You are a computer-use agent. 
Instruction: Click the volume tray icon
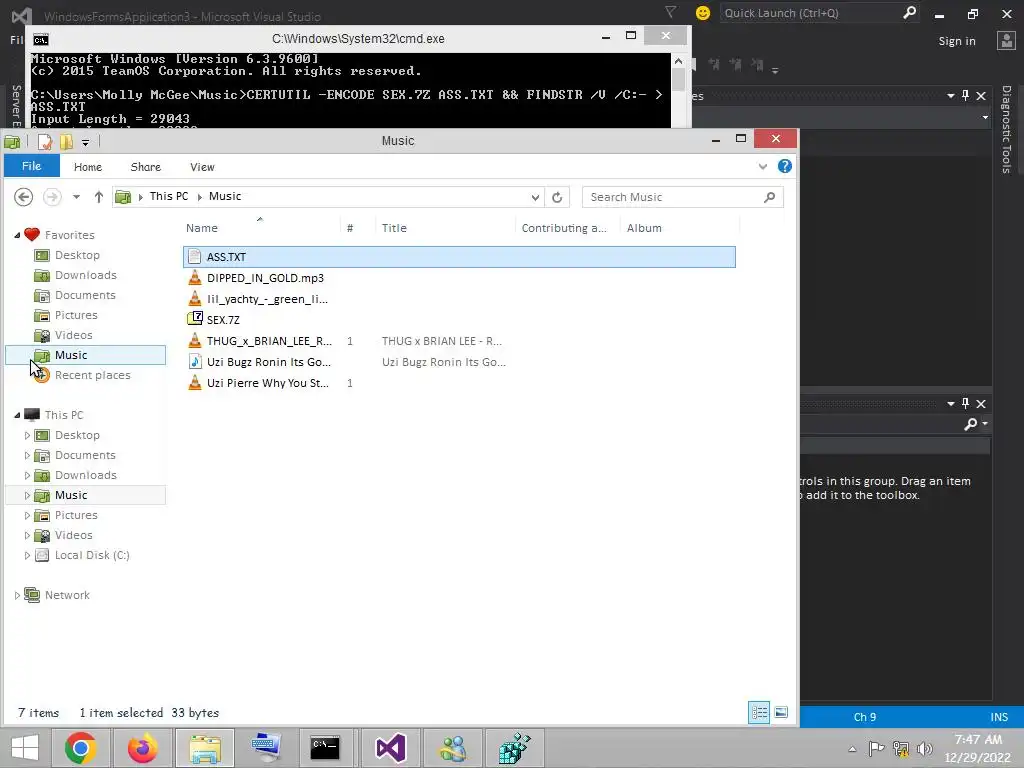point(925,748)
